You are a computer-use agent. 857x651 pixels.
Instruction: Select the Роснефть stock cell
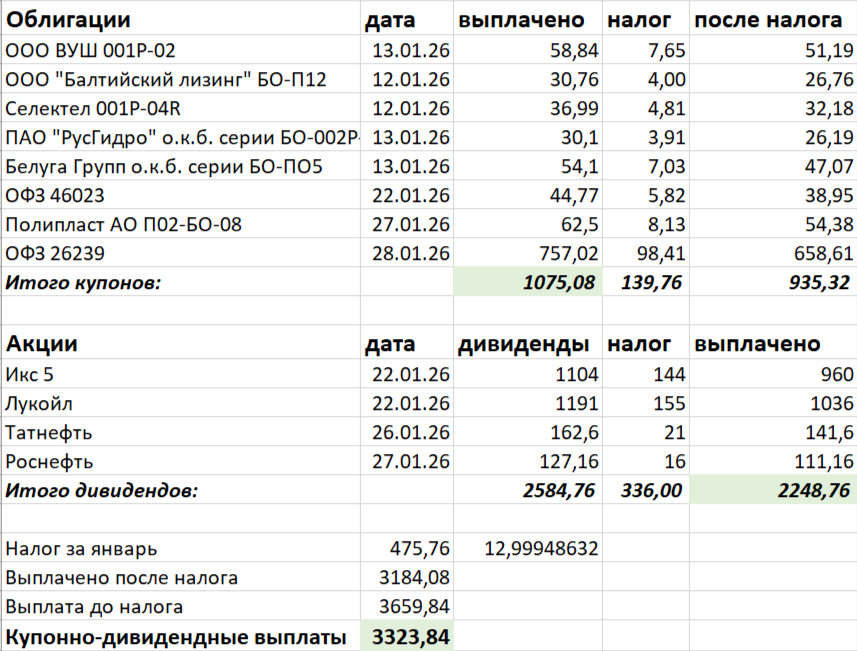[x=181, y=461]
